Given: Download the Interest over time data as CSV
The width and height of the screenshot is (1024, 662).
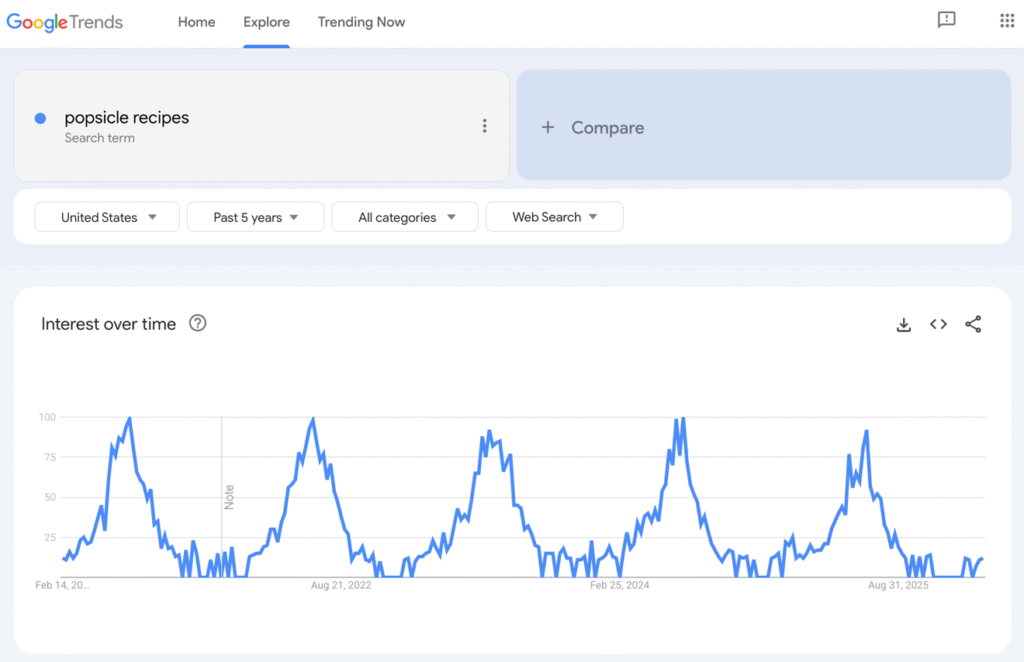Looking at the screenshot, I should [x=903, y=324].
